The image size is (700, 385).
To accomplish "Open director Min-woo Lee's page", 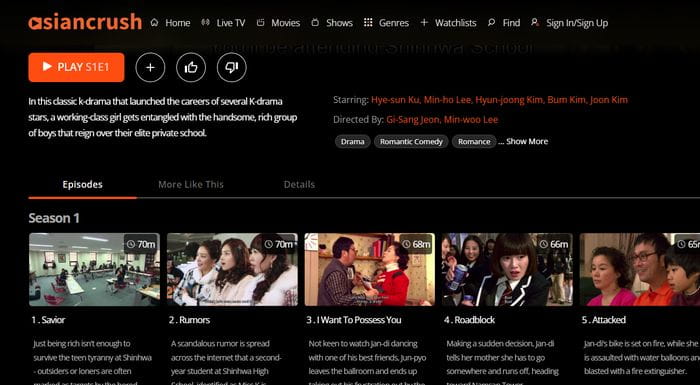I will (471, 120).
